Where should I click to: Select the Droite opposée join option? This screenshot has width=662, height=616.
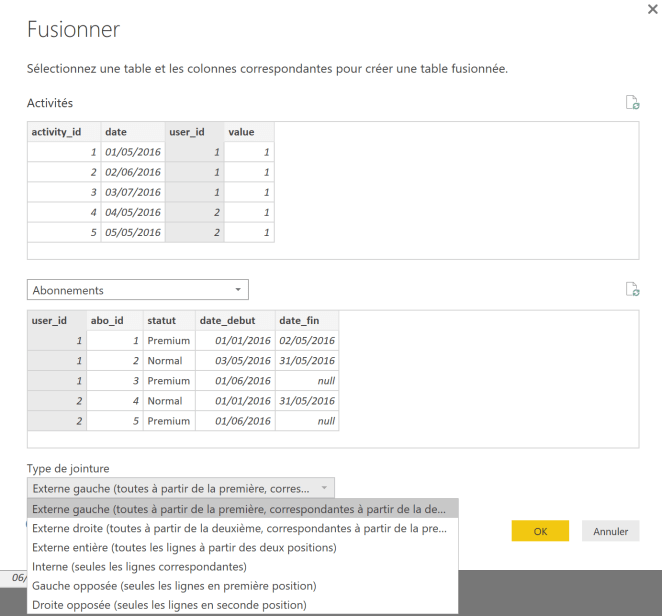coord(242,604)
